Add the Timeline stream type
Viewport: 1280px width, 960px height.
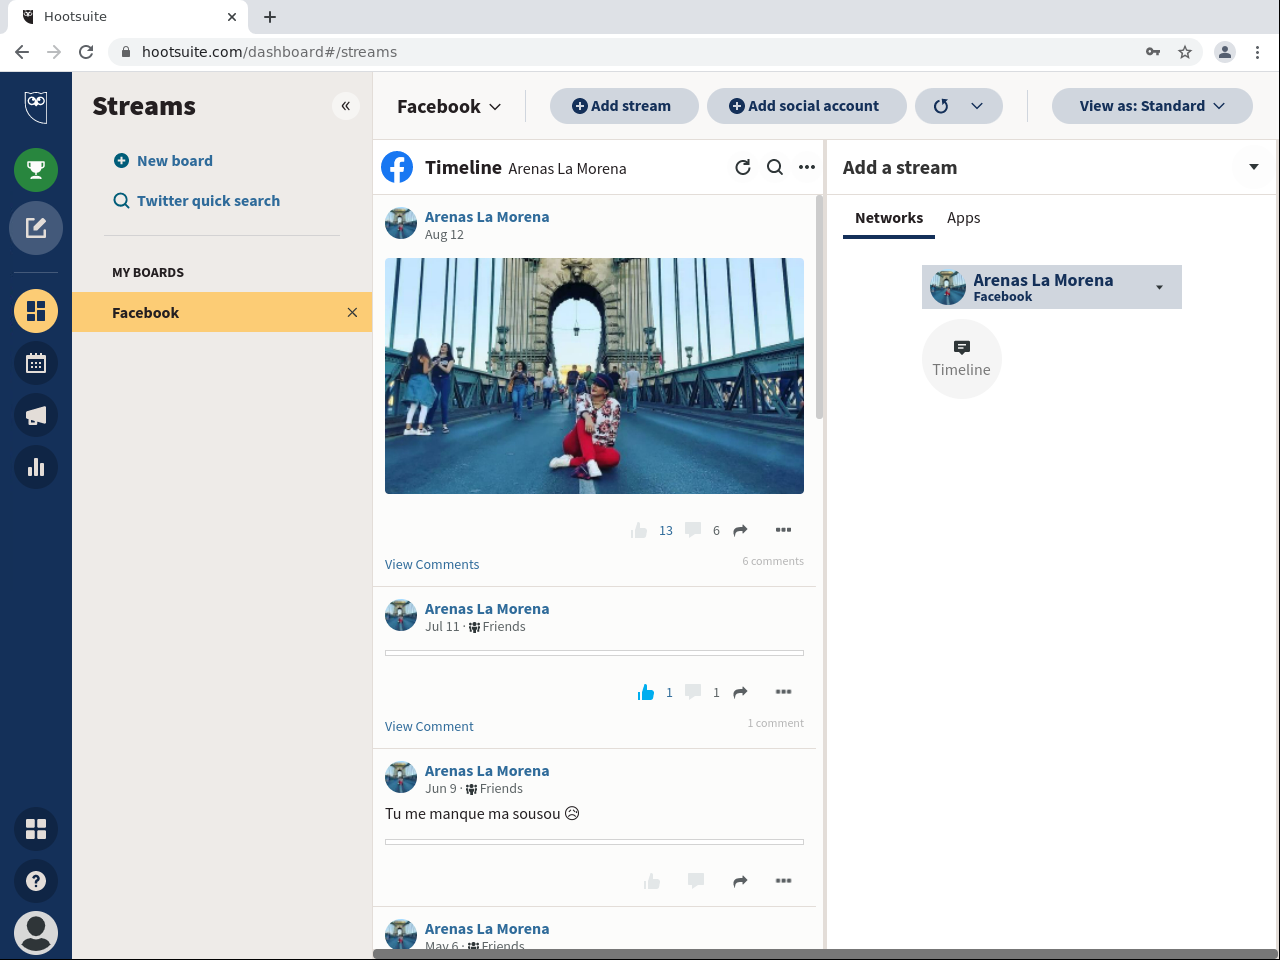tap(962, 359)
